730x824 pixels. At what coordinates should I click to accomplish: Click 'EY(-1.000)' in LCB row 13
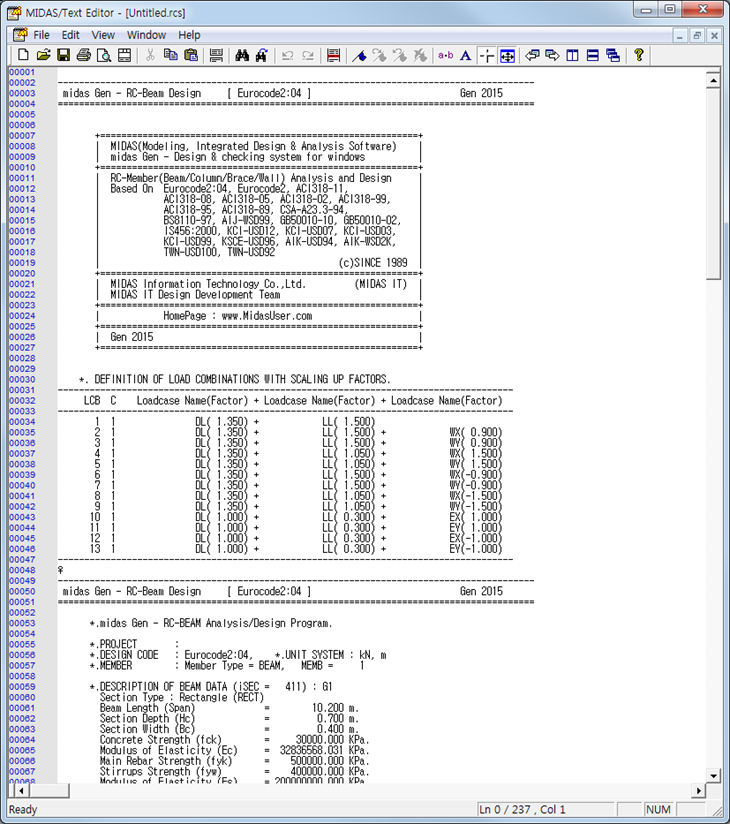(476, 549)
